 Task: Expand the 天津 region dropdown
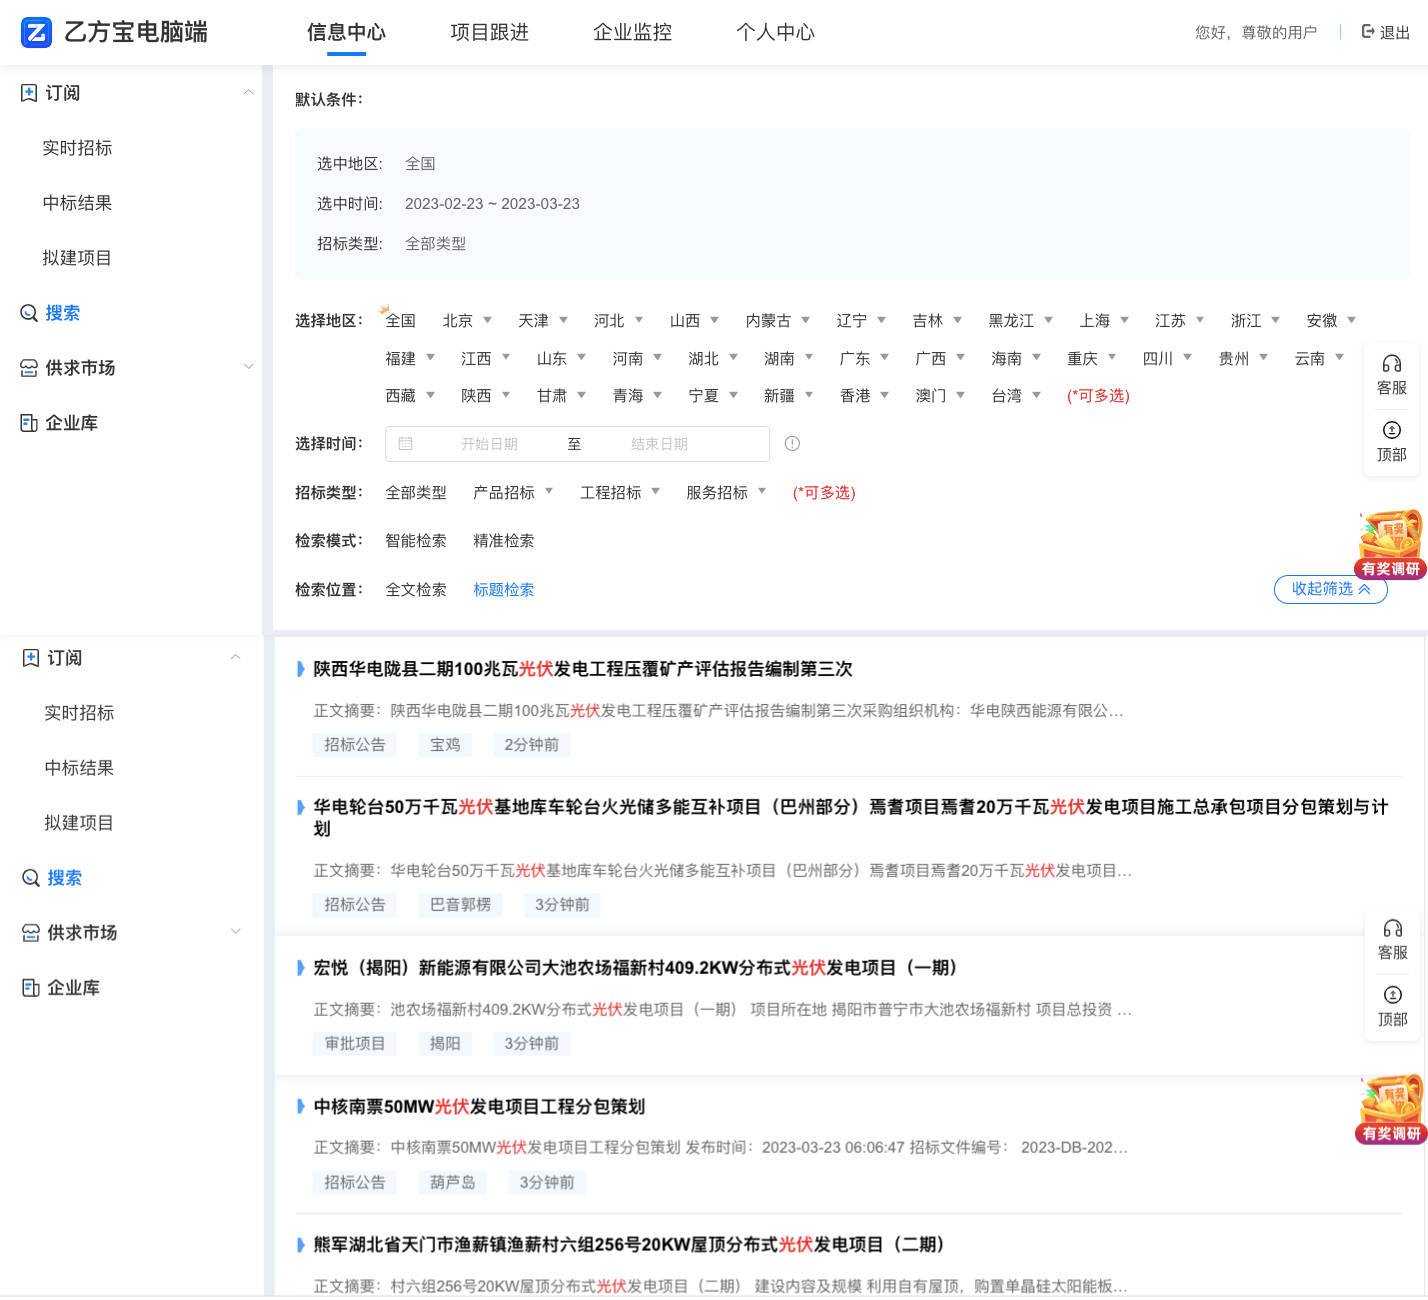(x=543, y=321)
